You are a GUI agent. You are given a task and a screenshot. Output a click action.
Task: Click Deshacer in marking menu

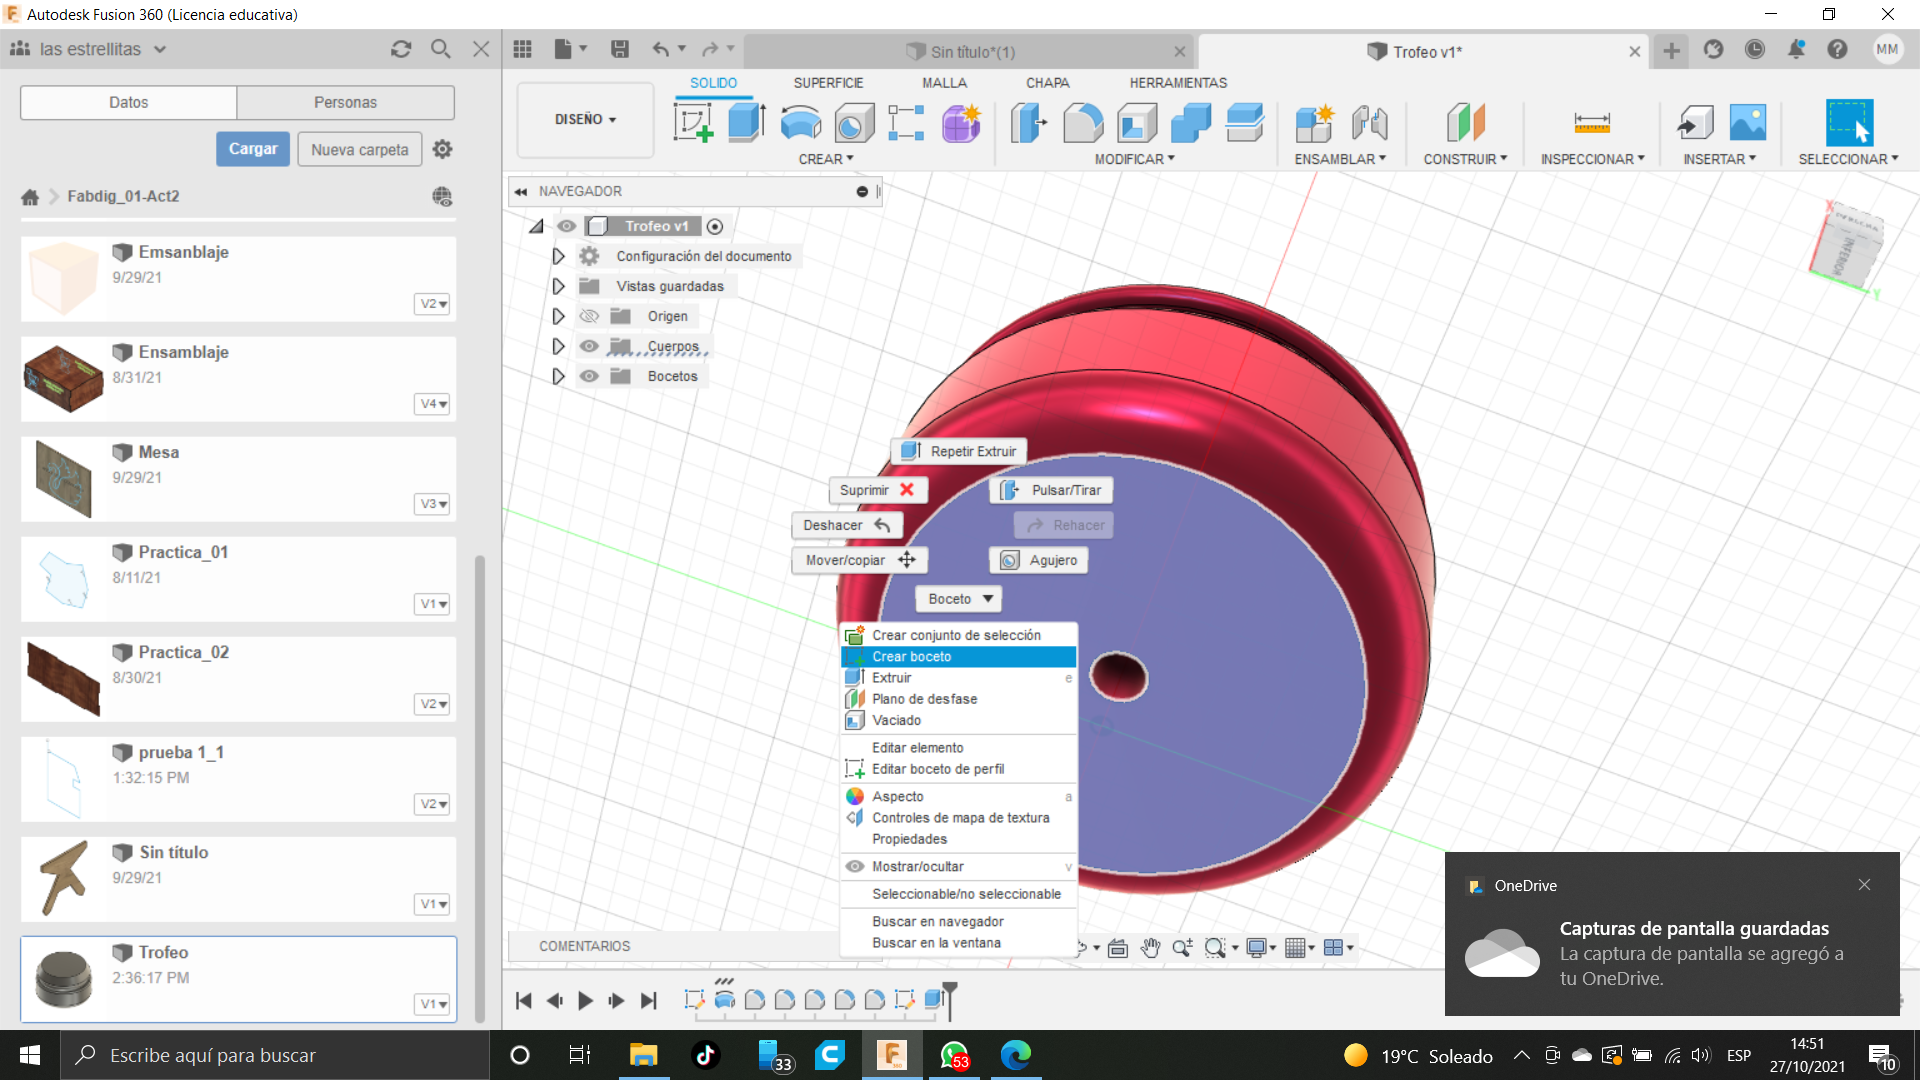pyautogui.click(x=847, y=525)
